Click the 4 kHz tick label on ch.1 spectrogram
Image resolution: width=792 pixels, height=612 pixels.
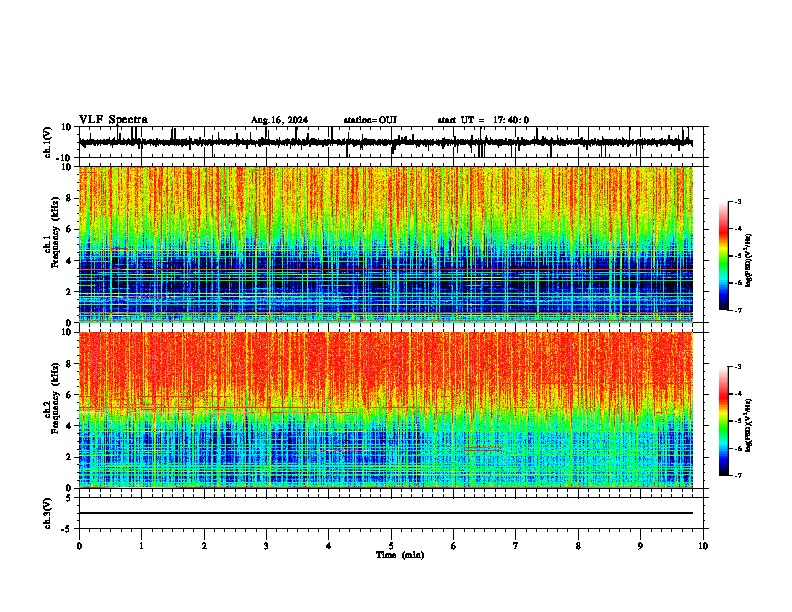(69, 261)
